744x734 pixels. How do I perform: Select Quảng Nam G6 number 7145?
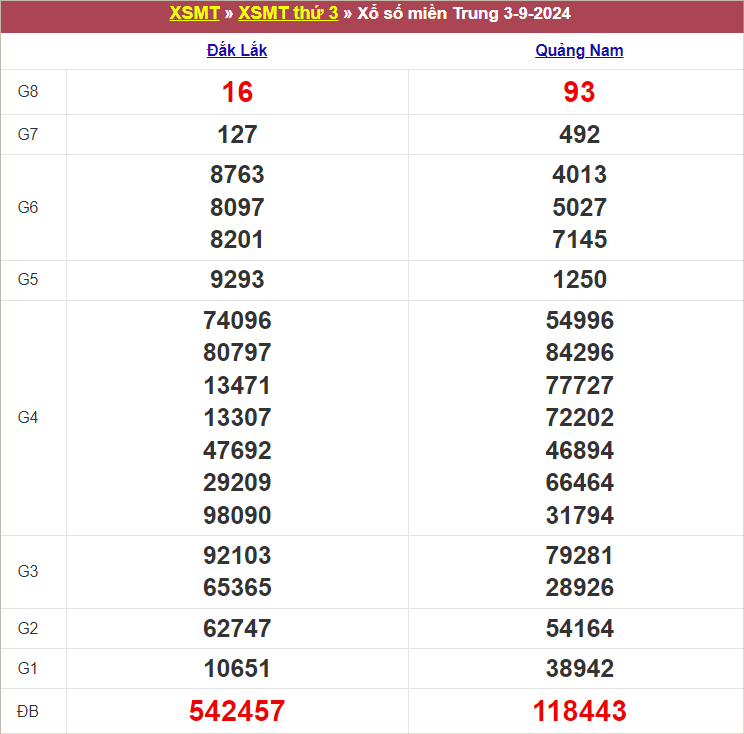tap(579, 239)
